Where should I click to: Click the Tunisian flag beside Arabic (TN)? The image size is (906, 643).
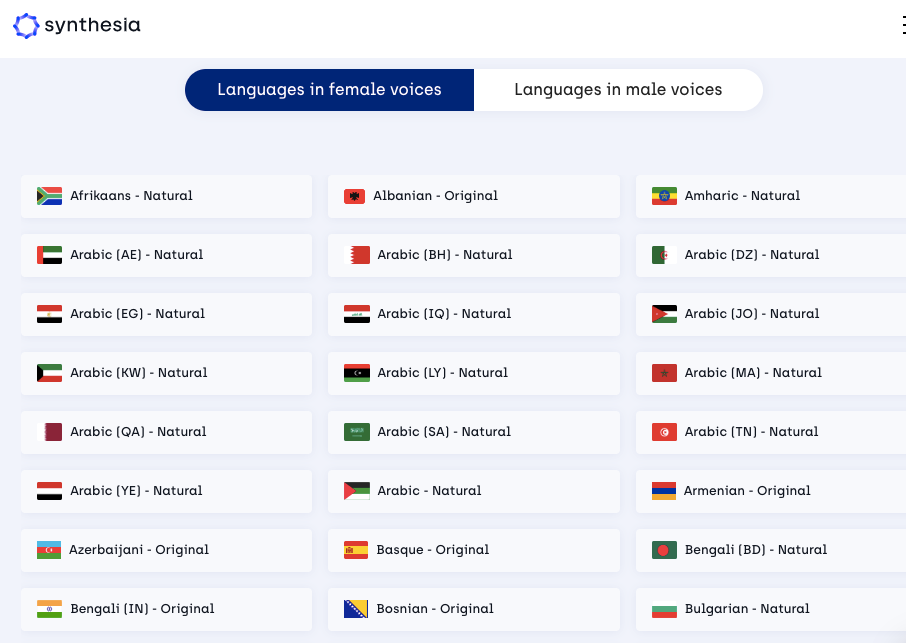[x=663, y=432]
